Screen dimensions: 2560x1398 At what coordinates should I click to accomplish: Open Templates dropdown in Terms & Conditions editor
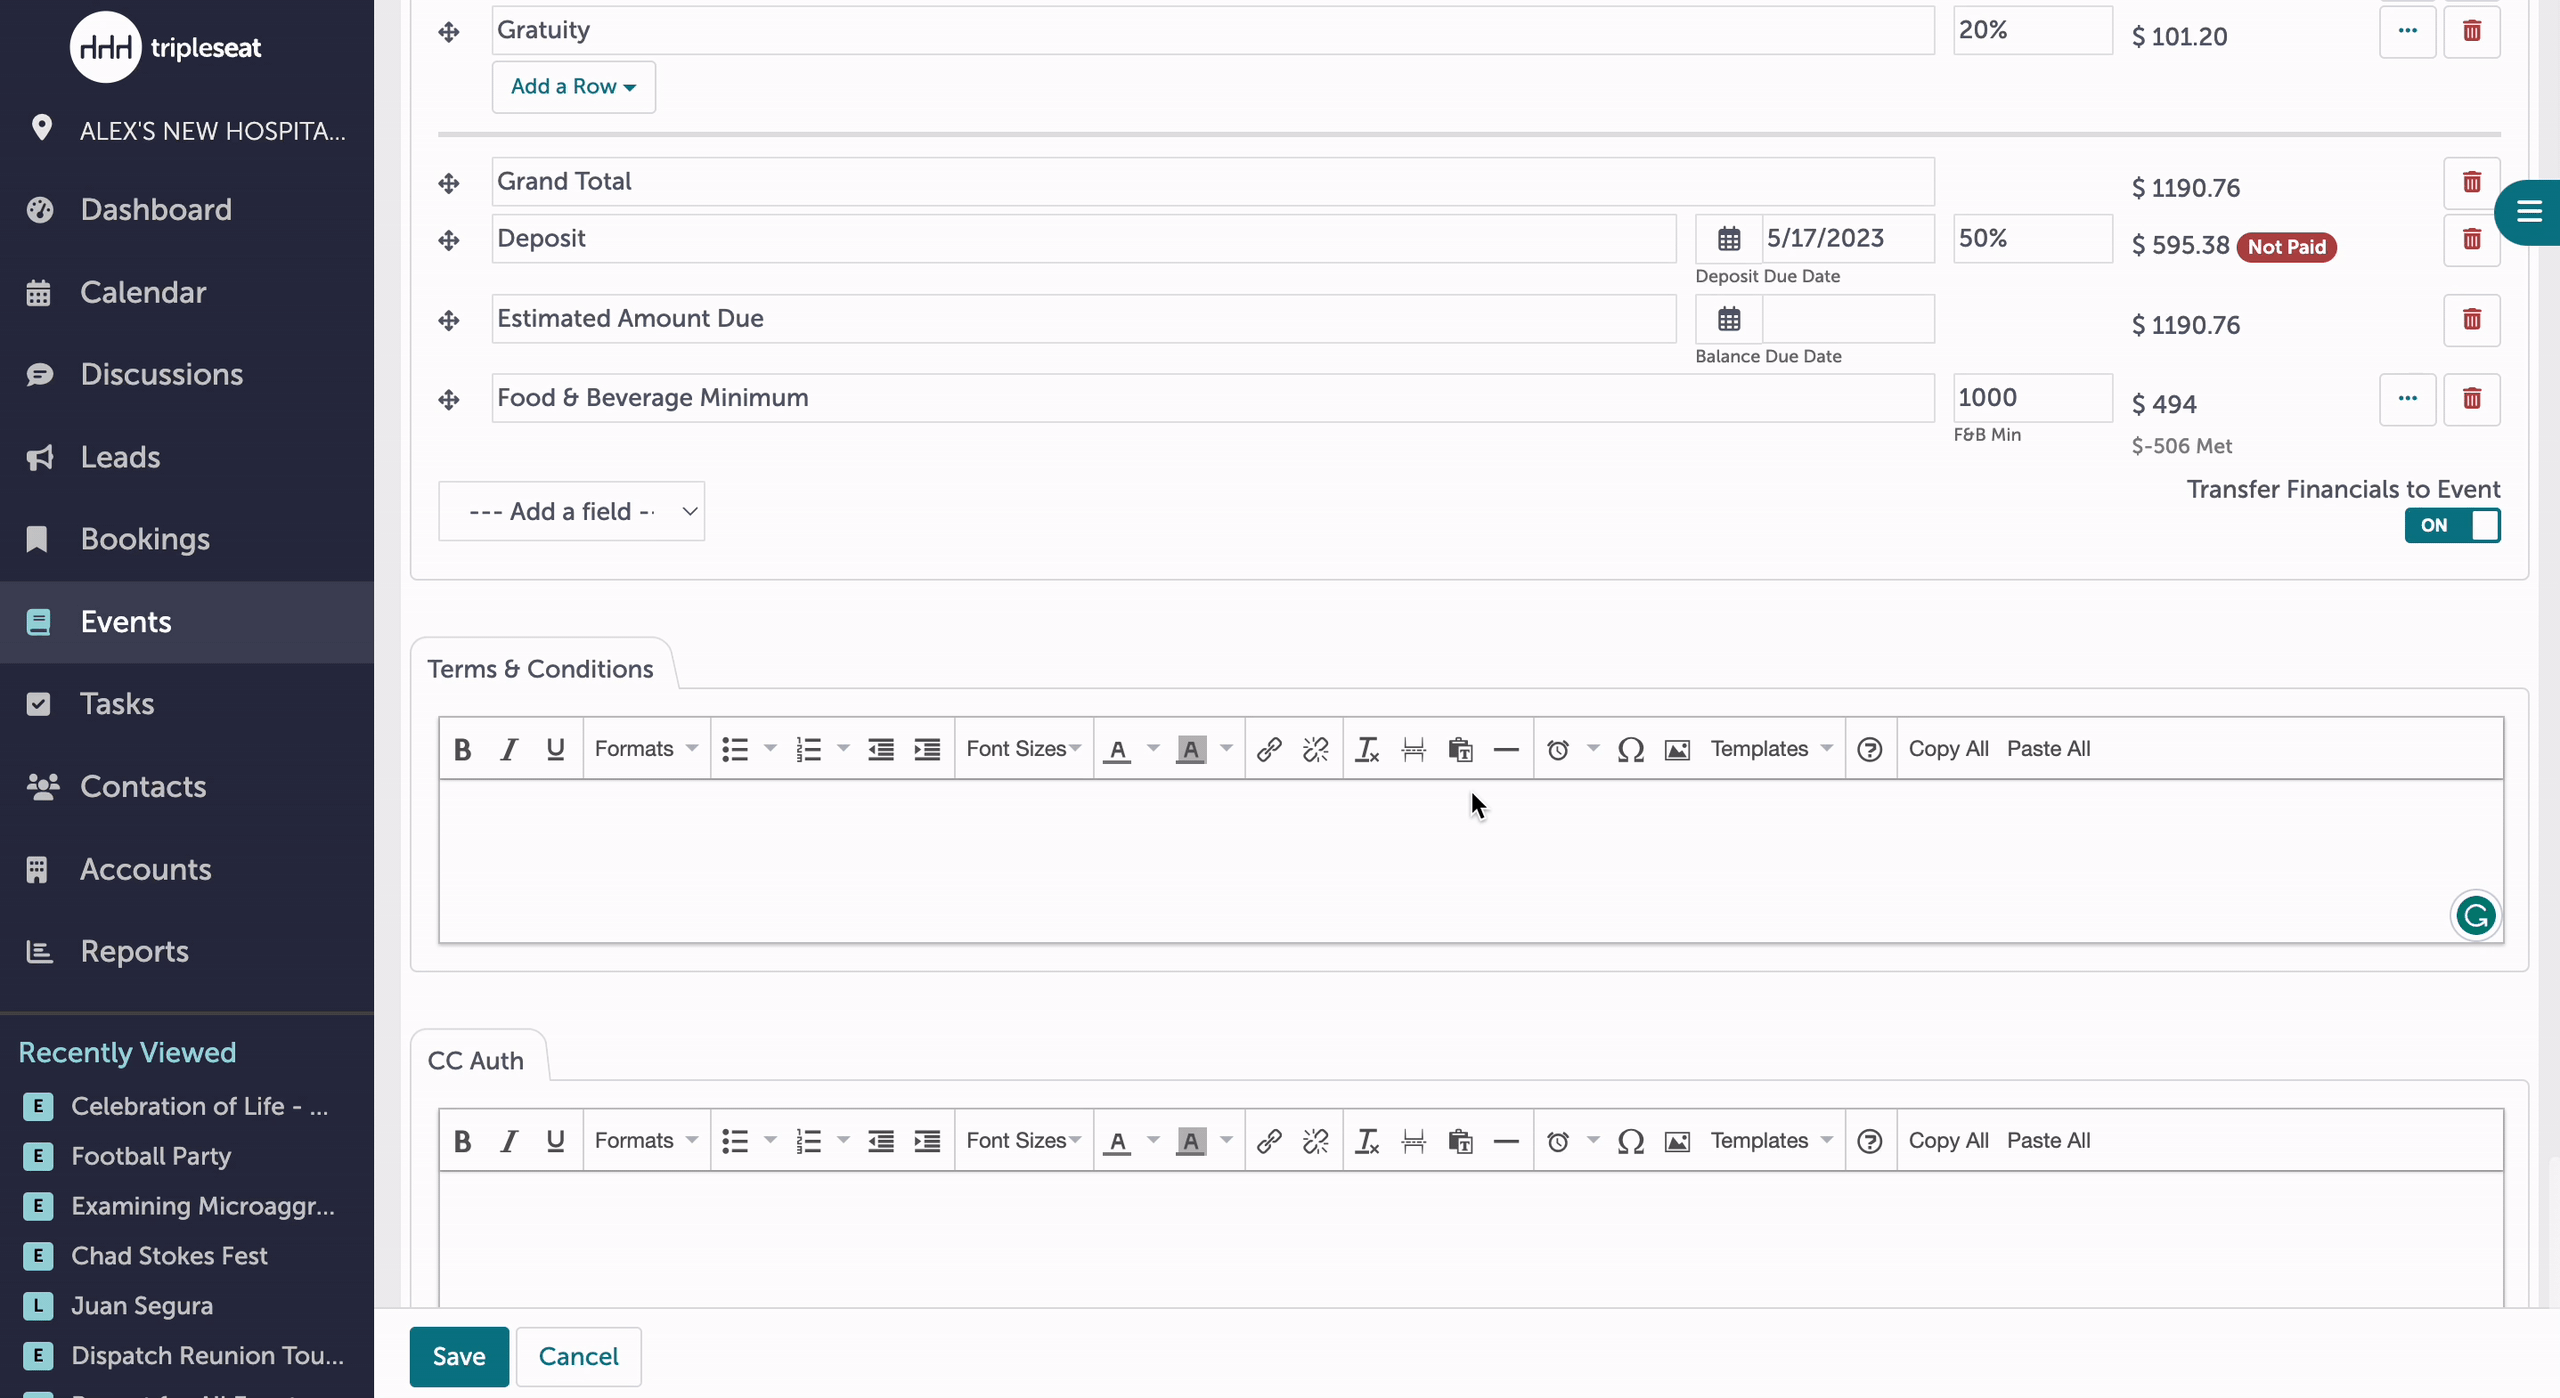[1771, 749]
